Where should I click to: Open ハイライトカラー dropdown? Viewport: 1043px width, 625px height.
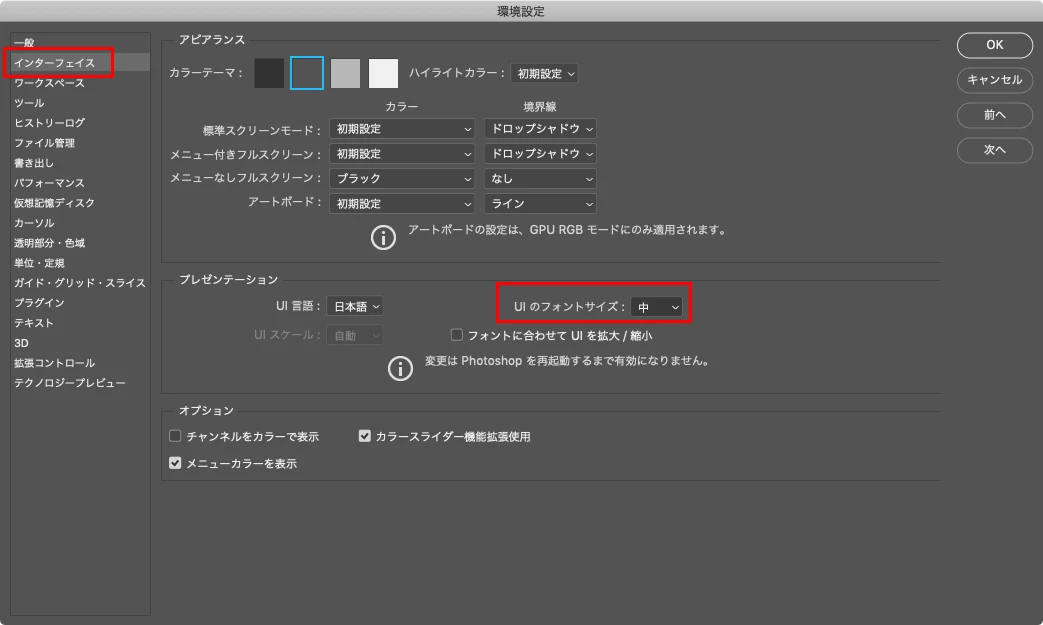(x=544, y=73)
